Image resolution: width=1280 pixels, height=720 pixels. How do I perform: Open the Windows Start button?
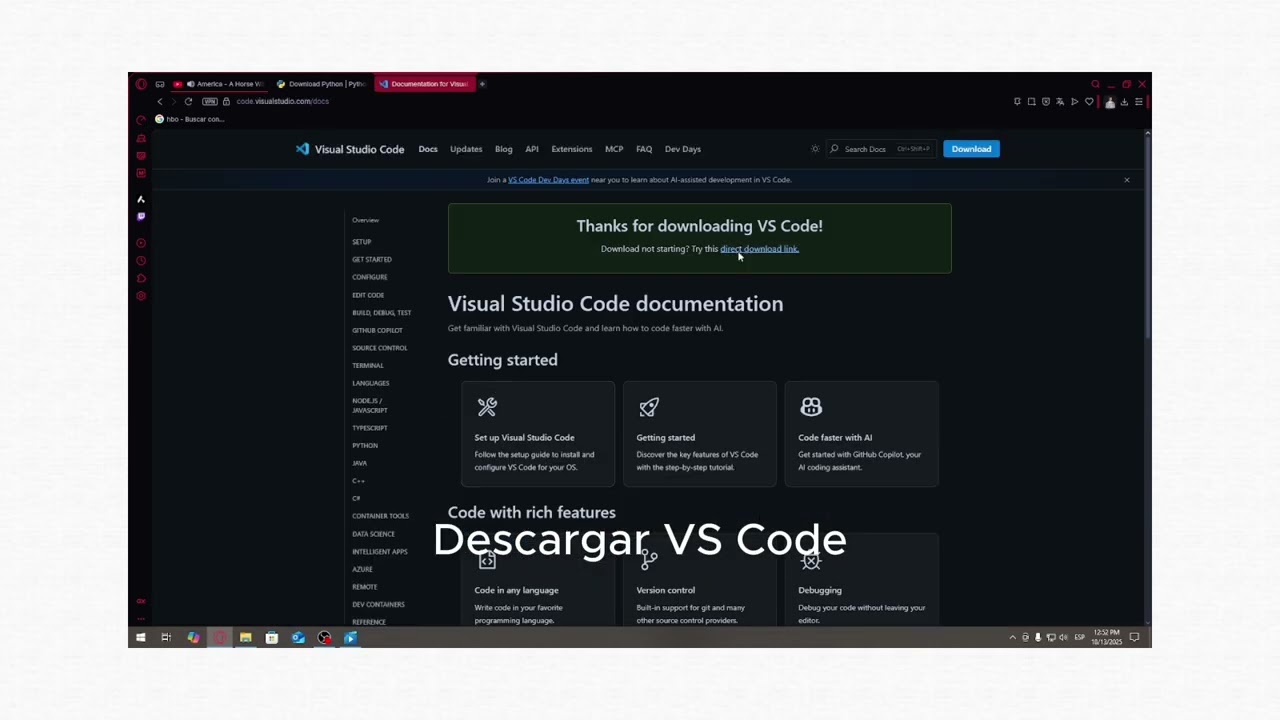pyautogui.click(x=141, y=638)
